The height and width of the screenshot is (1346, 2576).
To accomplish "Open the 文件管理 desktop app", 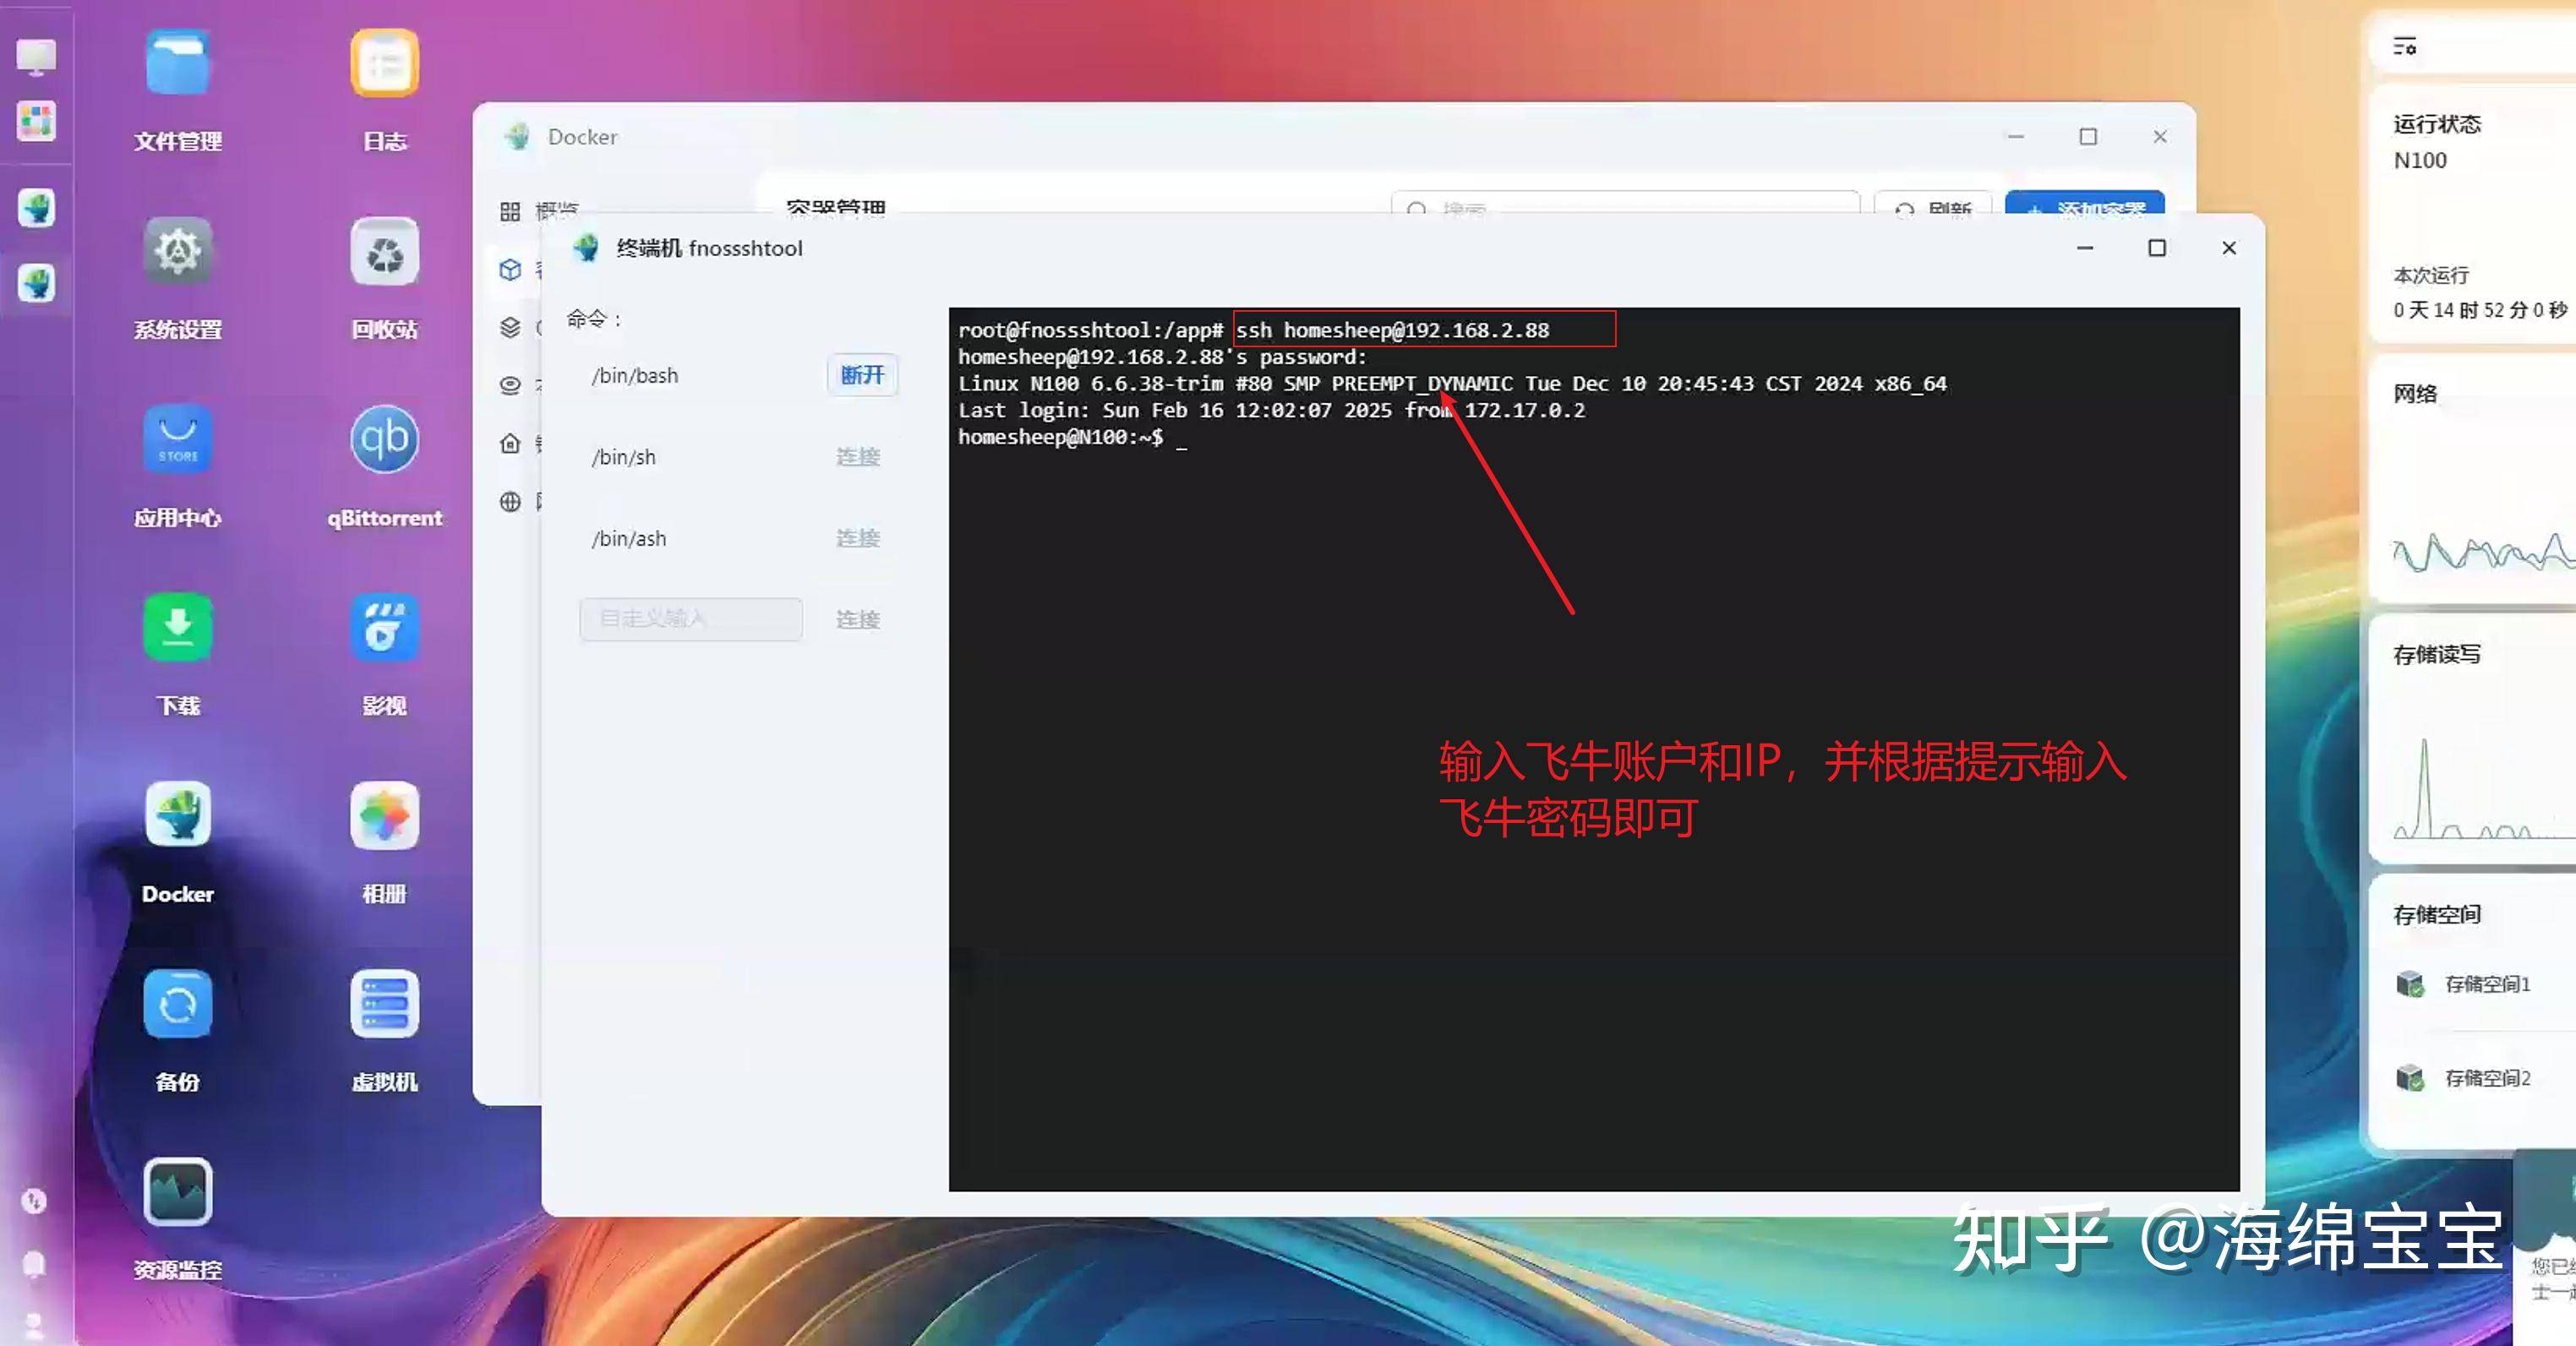I will pos(177,64).
